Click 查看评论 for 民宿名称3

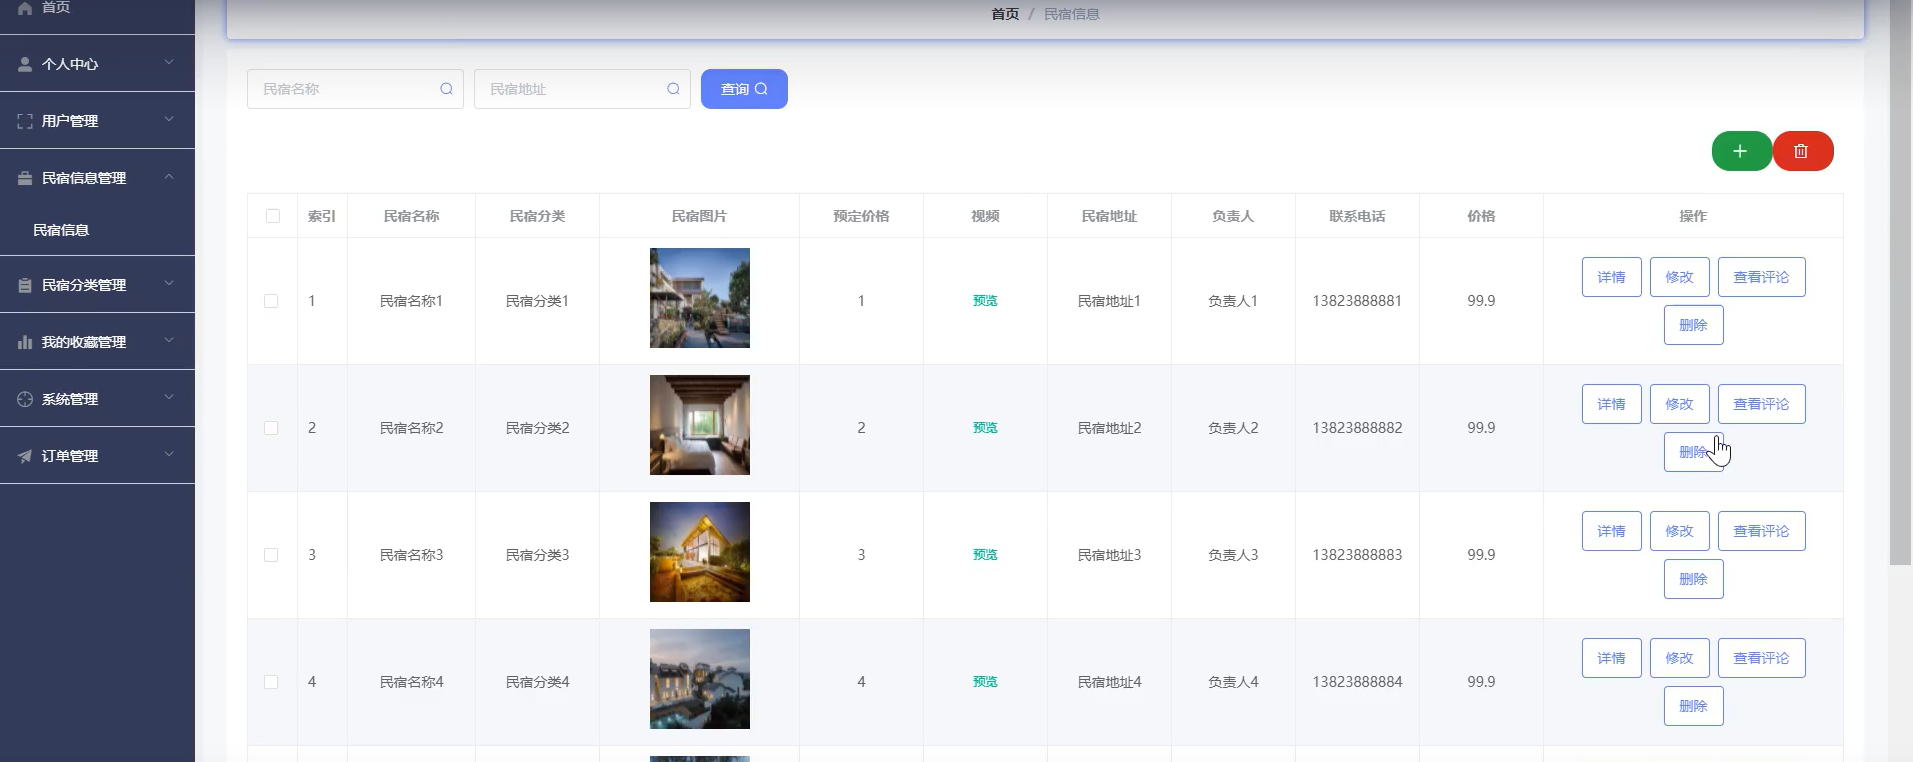pos(1761,531)
